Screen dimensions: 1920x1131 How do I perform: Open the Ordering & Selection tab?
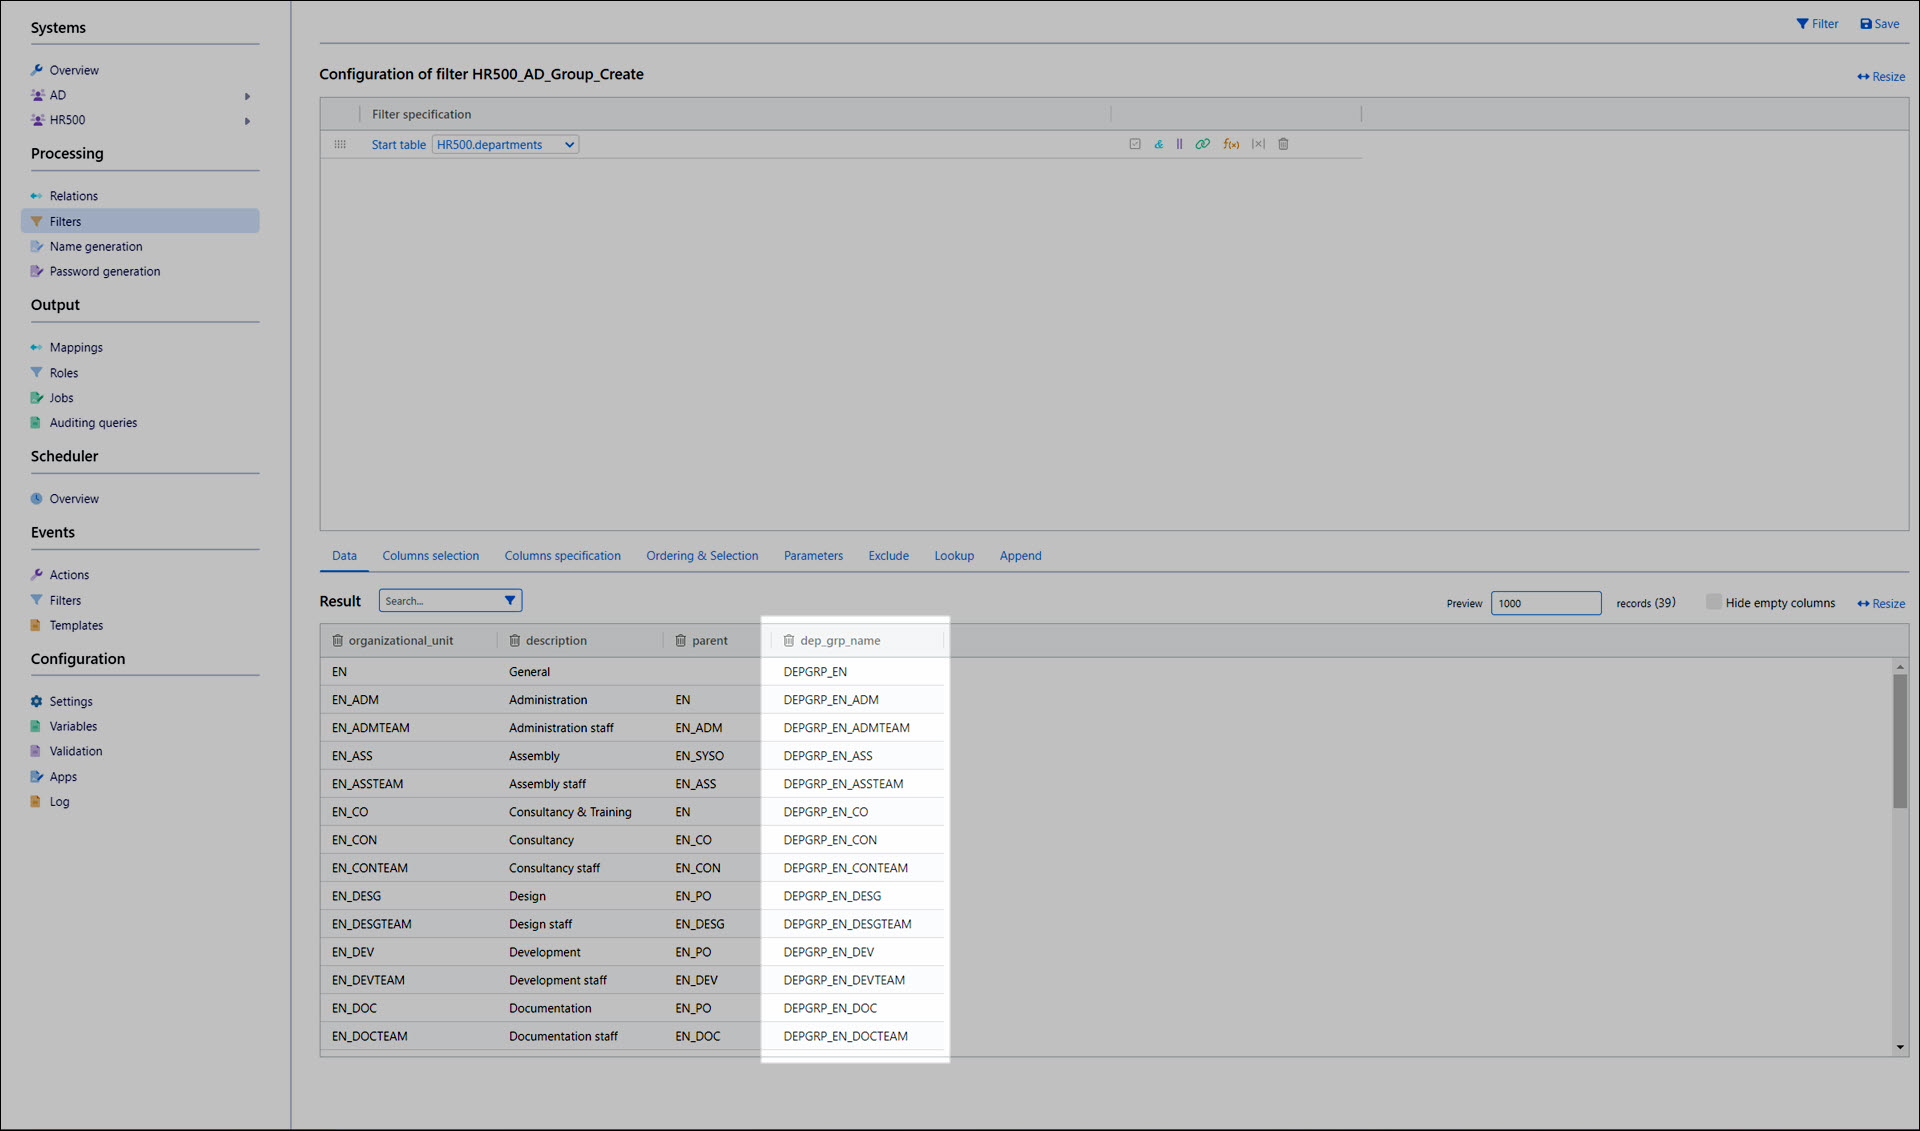701,556
